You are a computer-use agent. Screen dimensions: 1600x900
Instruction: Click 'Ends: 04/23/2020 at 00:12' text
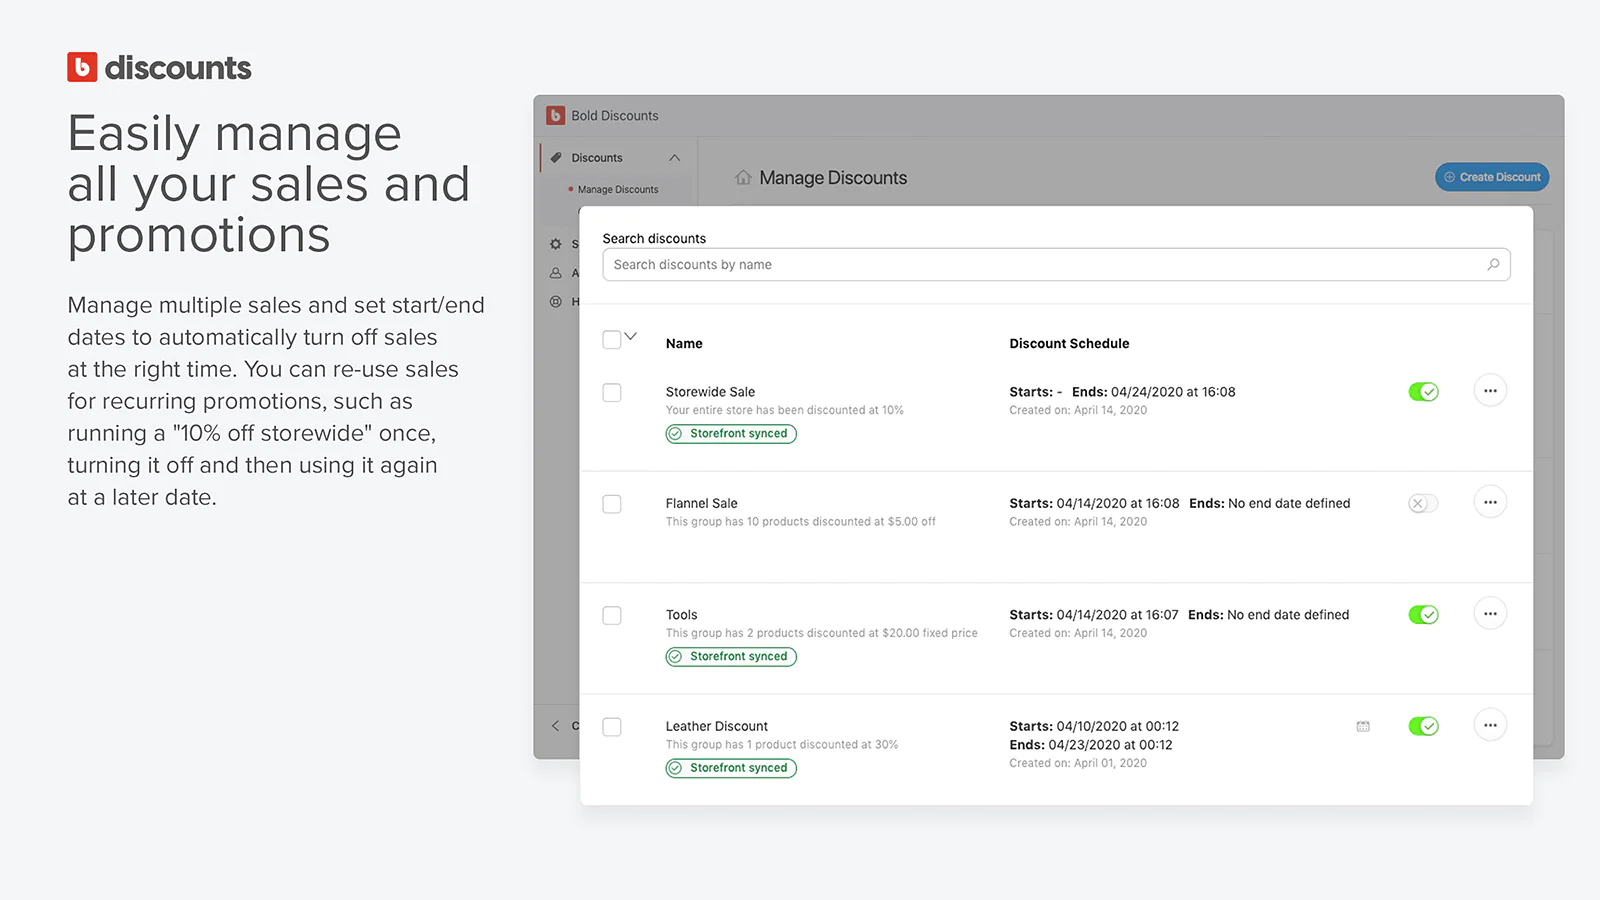click(x=1091, y=745)
